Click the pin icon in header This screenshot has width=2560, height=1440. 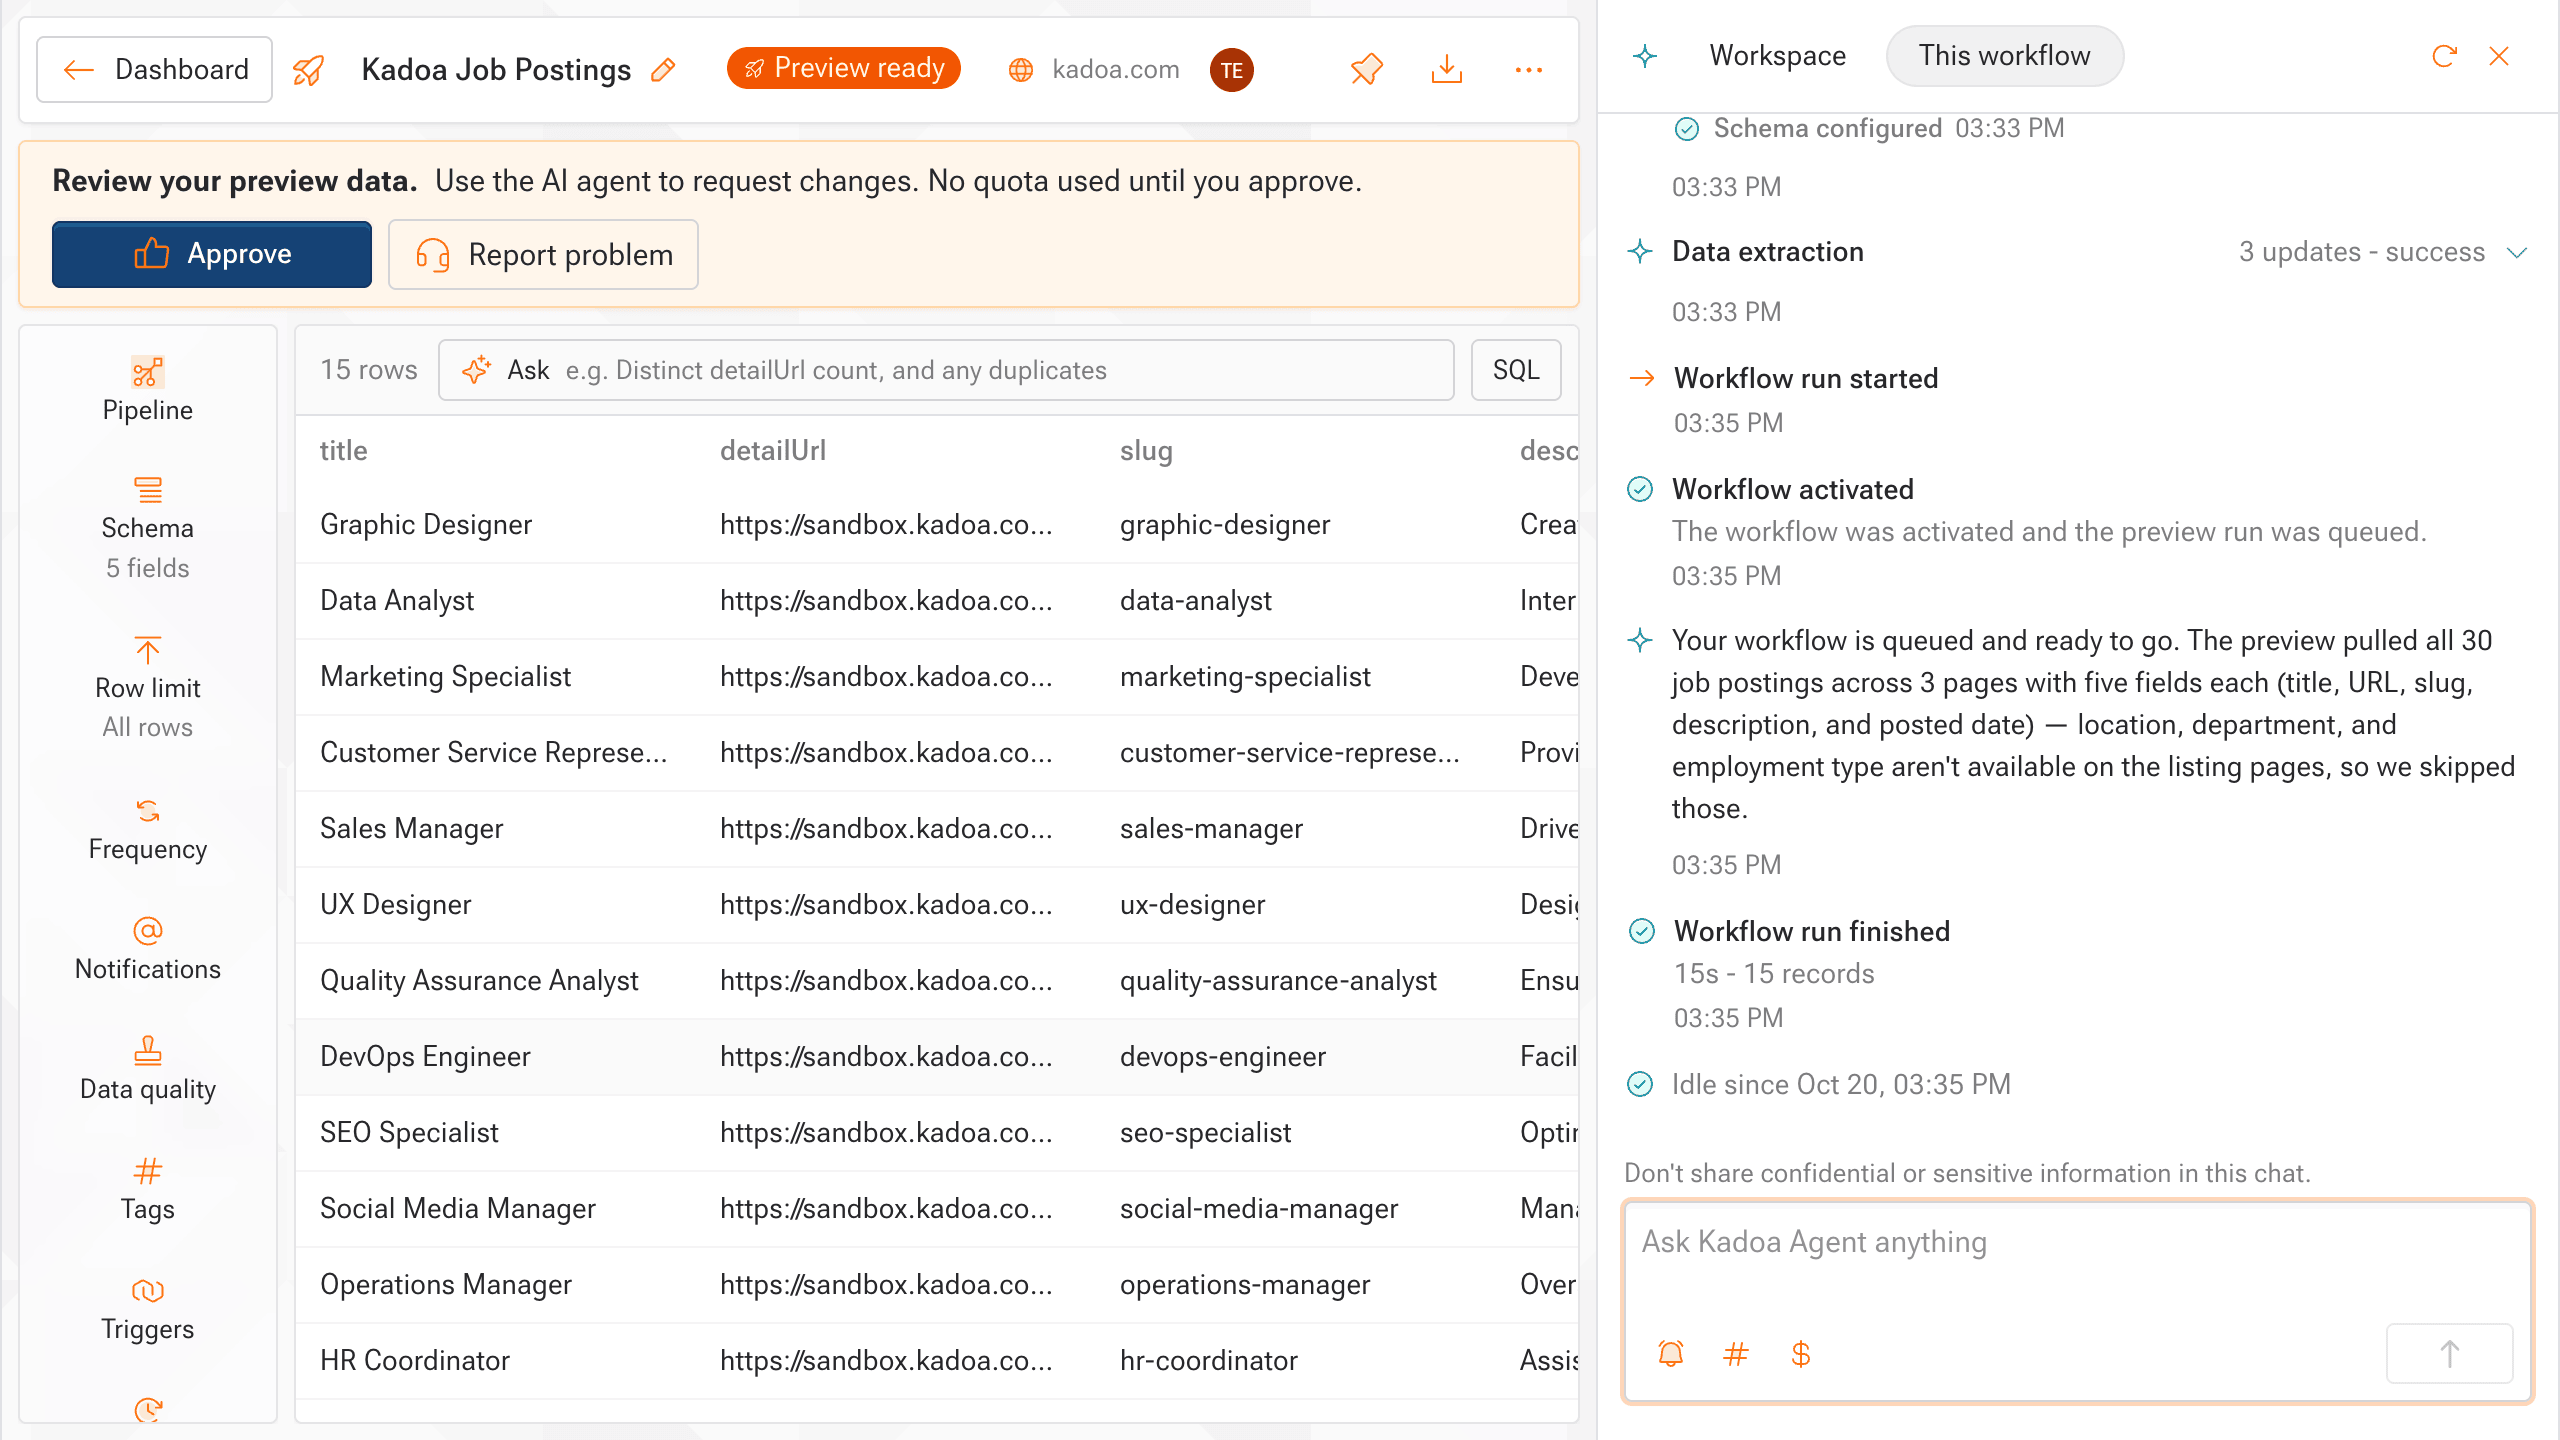tap(1366, 69)
